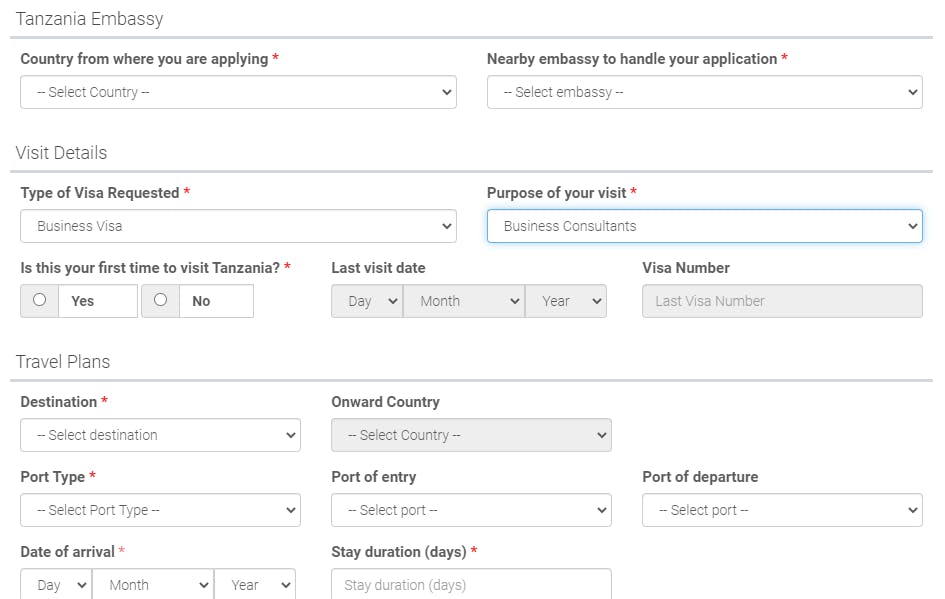
Task: Click the Last Visa Number field
Action: [x=782, y=301]
